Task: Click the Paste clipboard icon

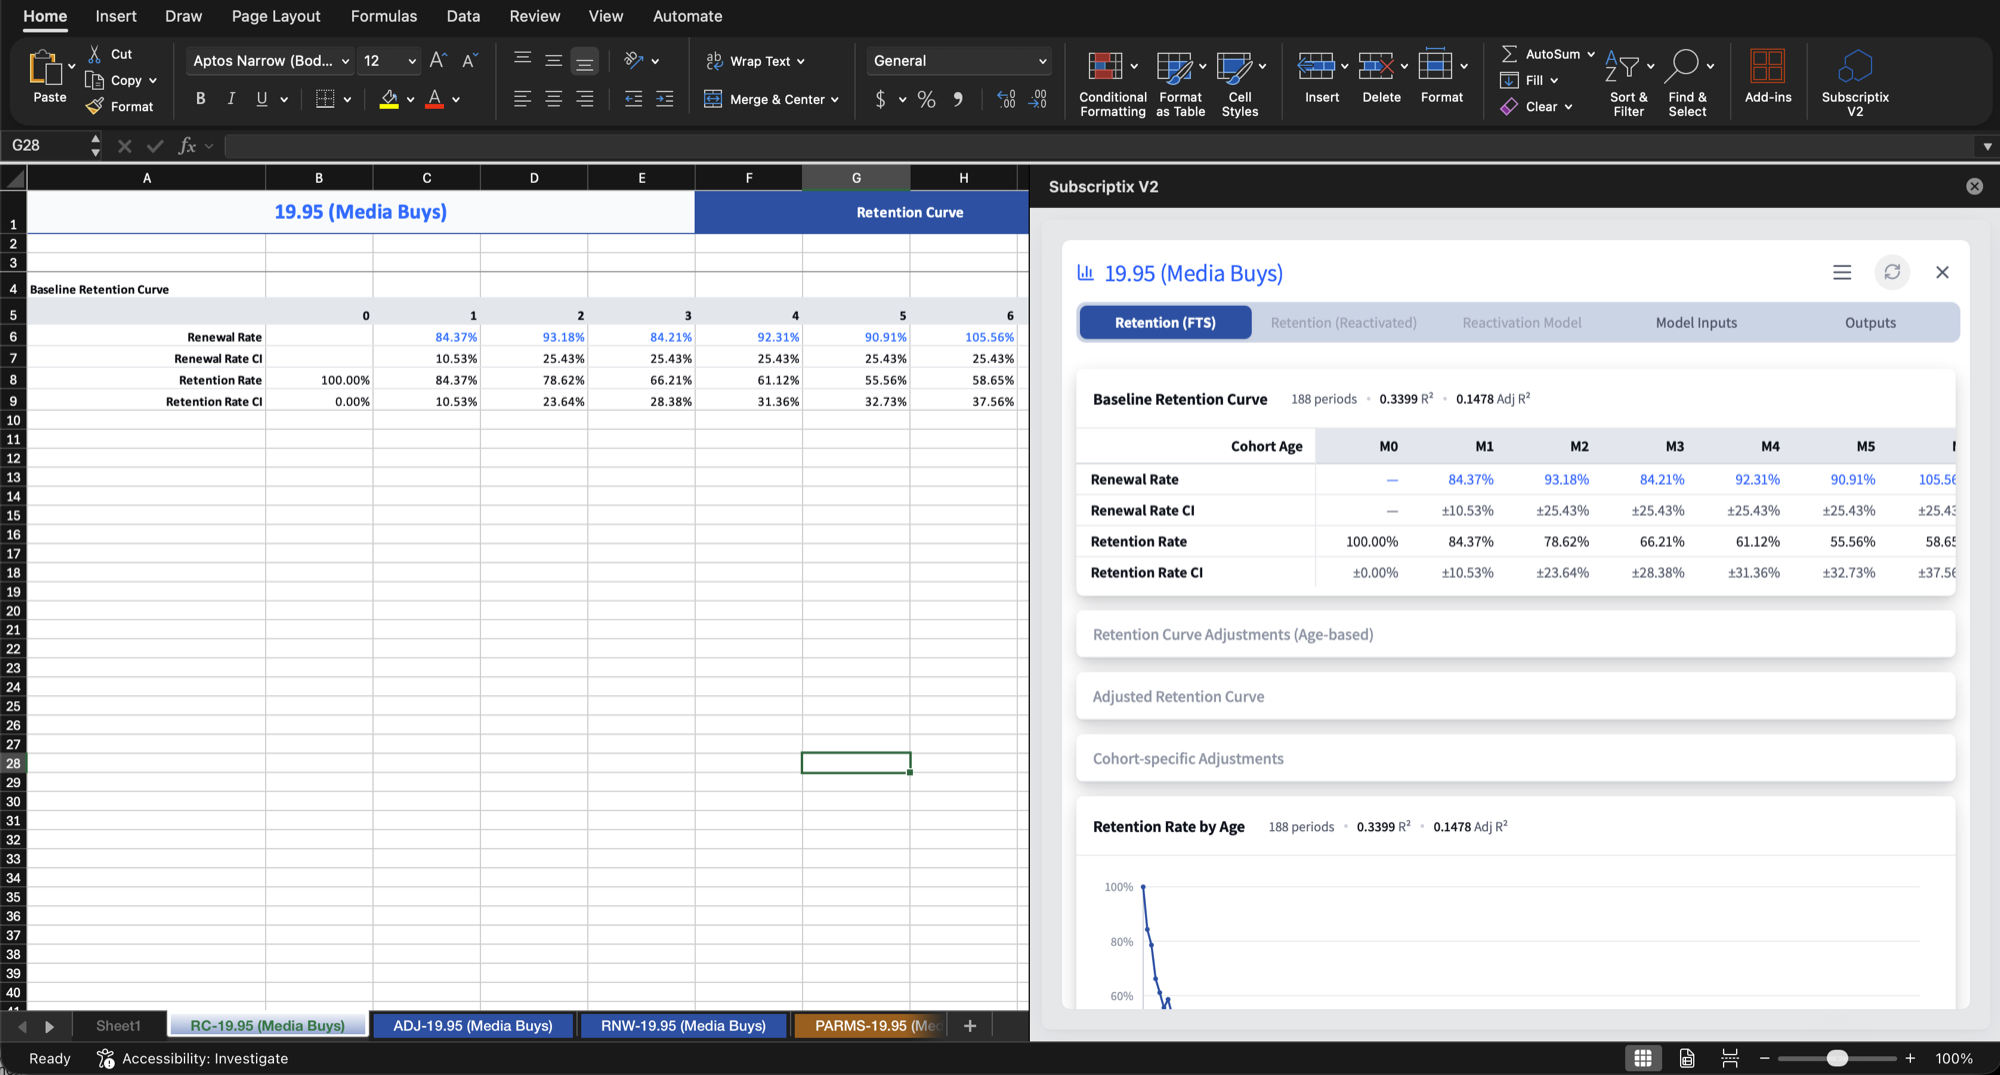Action: click(45, 67)
